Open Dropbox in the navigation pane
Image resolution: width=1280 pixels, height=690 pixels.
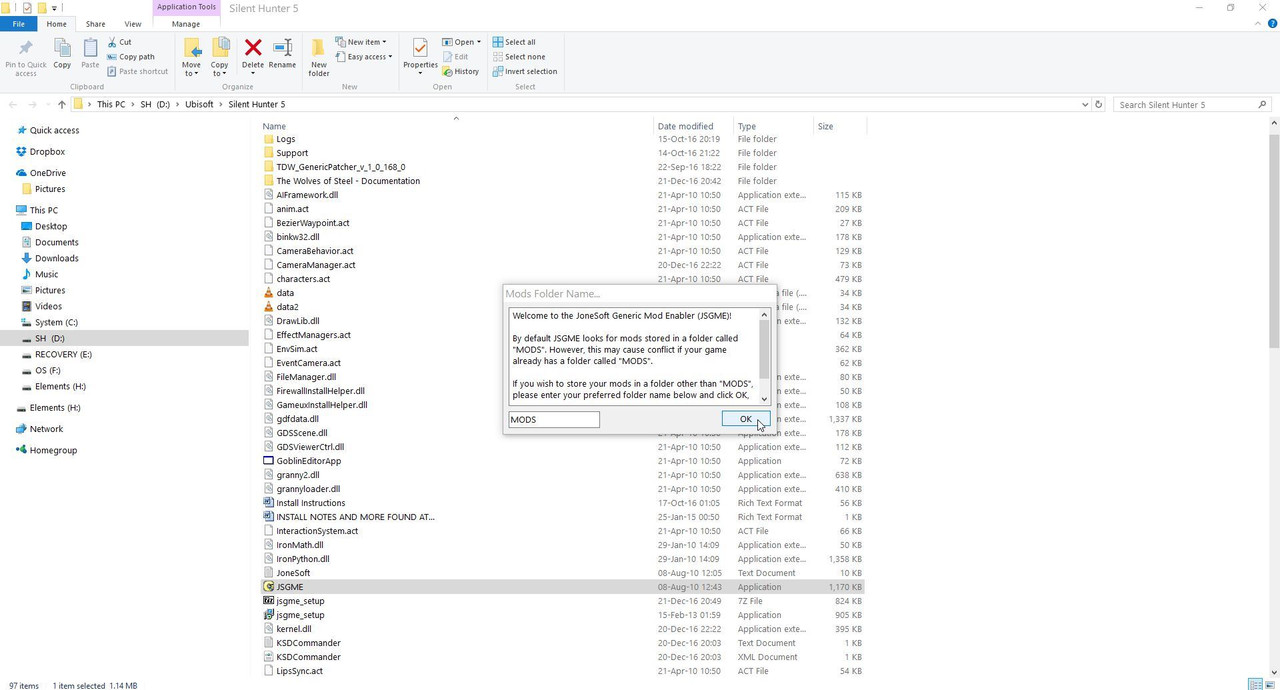40,152
